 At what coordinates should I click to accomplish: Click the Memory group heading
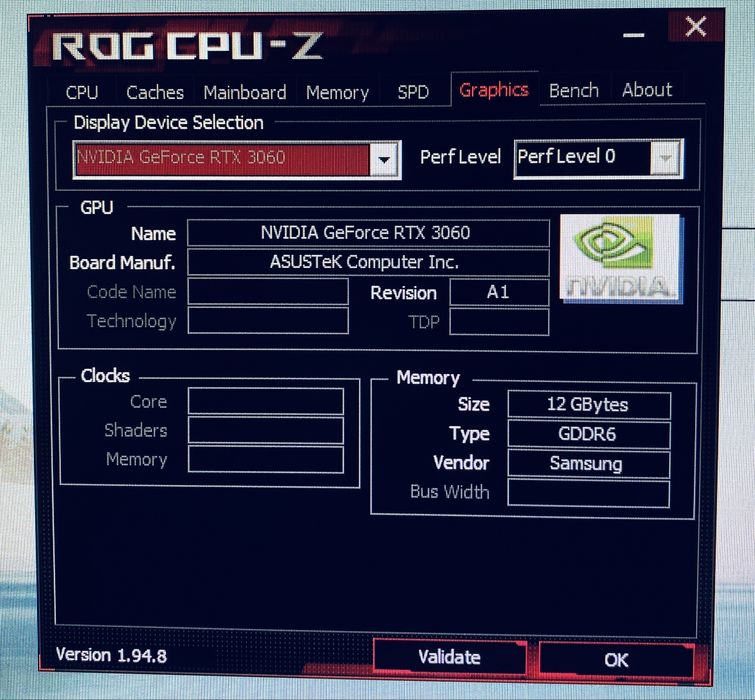coord(428,378)
